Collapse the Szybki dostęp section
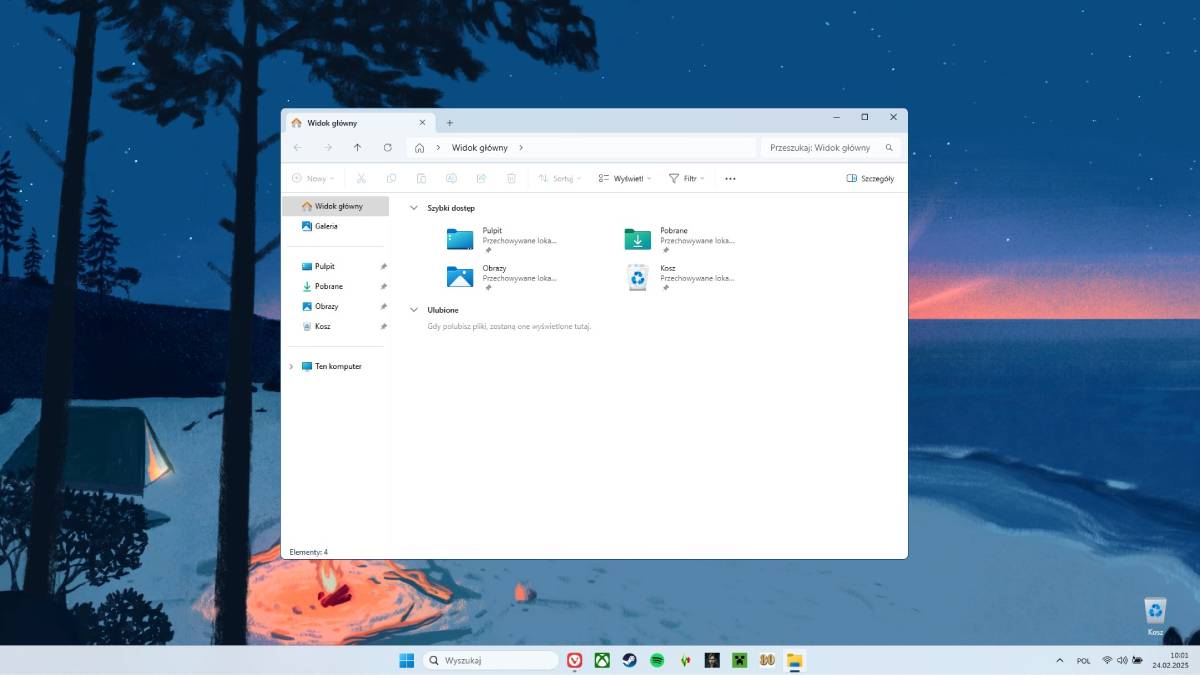Screen dimensions: 1200x675 click(x=414, y=208)
